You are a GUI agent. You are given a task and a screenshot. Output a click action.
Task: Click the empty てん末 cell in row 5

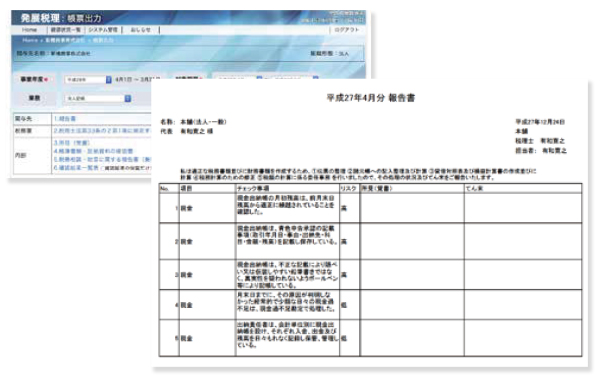tap(523, 338)
